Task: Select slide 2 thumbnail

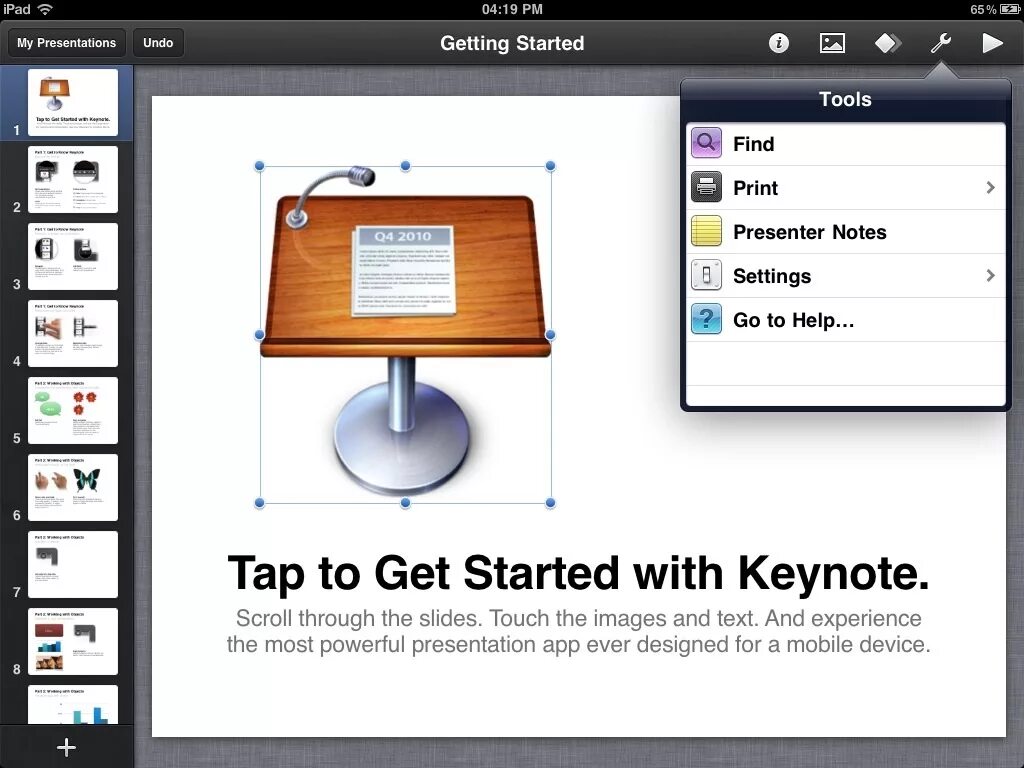Action: click(x=72, y=179)
